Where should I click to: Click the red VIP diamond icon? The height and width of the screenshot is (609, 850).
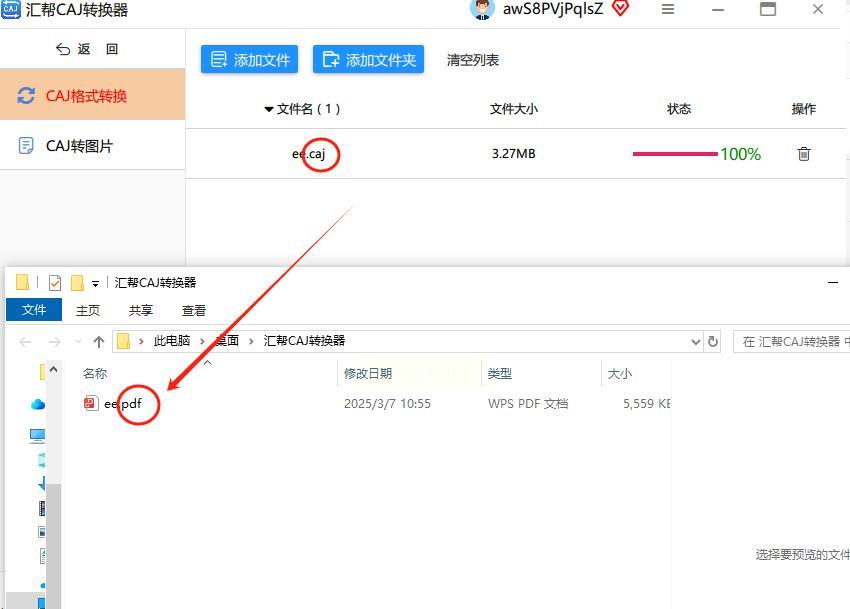620,8
